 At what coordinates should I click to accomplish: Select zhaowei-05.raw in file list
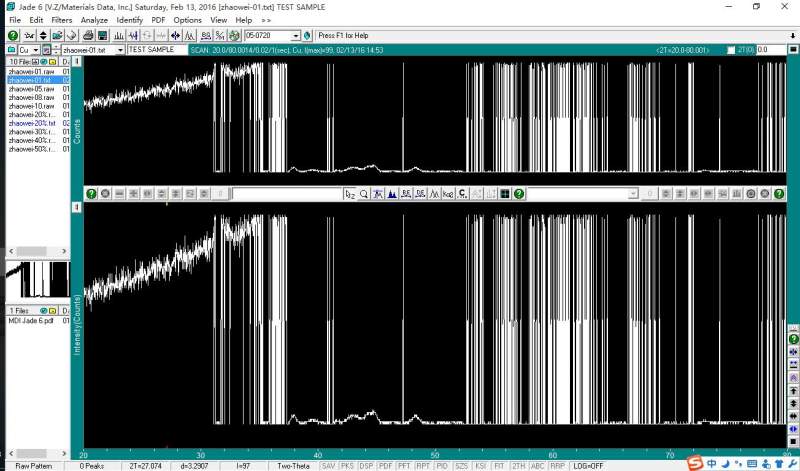(31, 89)
